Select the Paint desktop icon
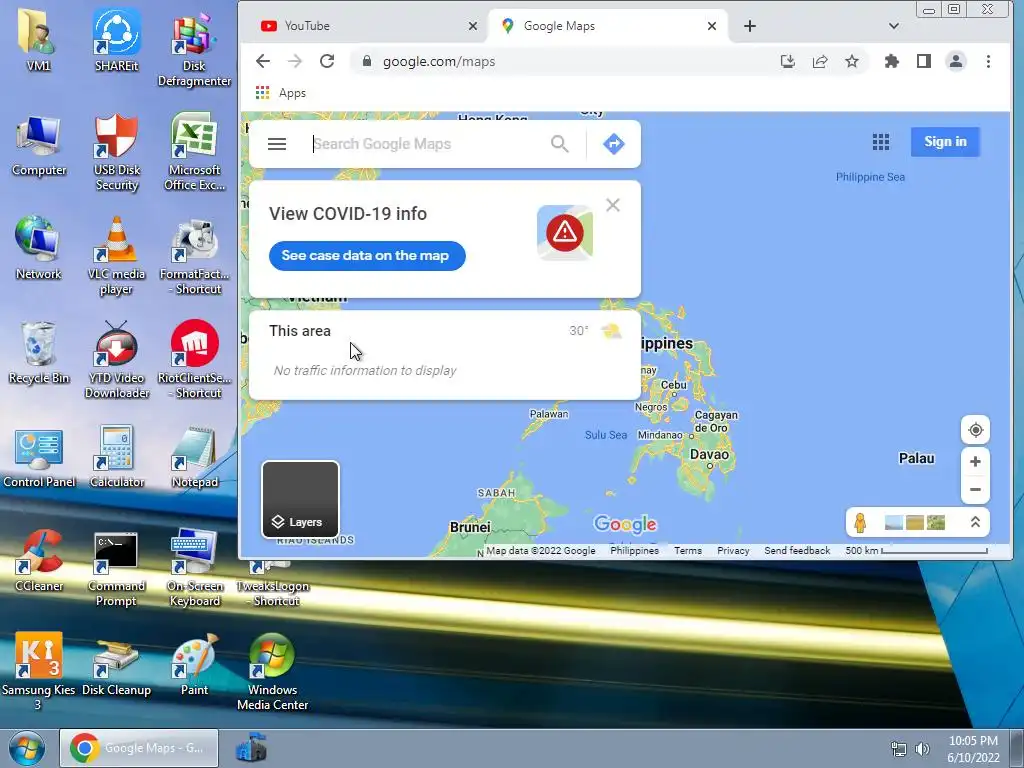Image resolution: width=1024 pixels, height=768 pixels. pyautogui.click(x=194, y=664)
